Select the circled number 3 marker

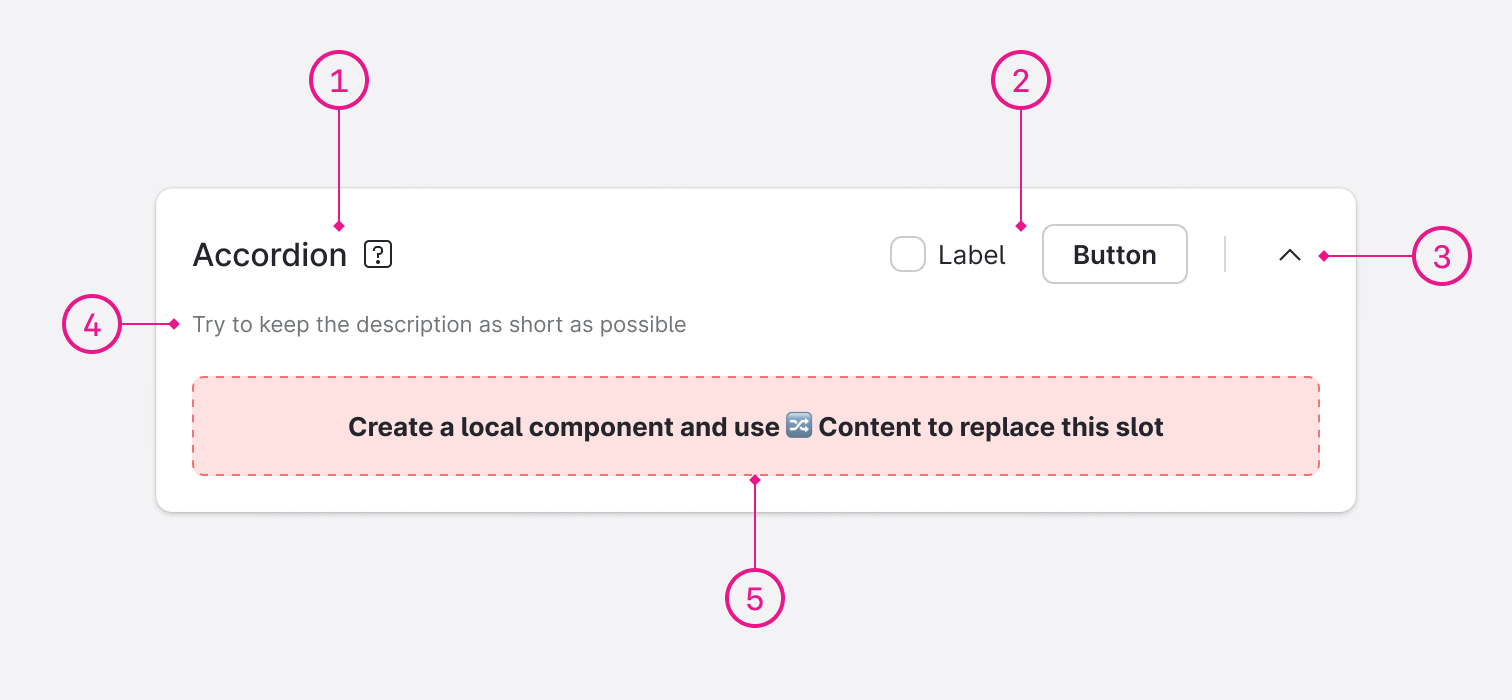click(1441, 256)
